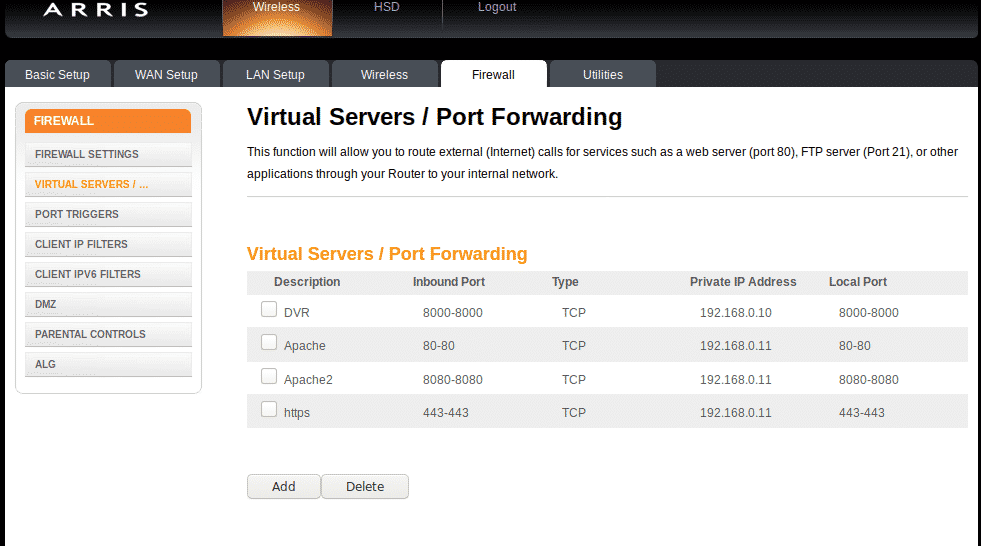Open the Basic Setup tab

57,75
